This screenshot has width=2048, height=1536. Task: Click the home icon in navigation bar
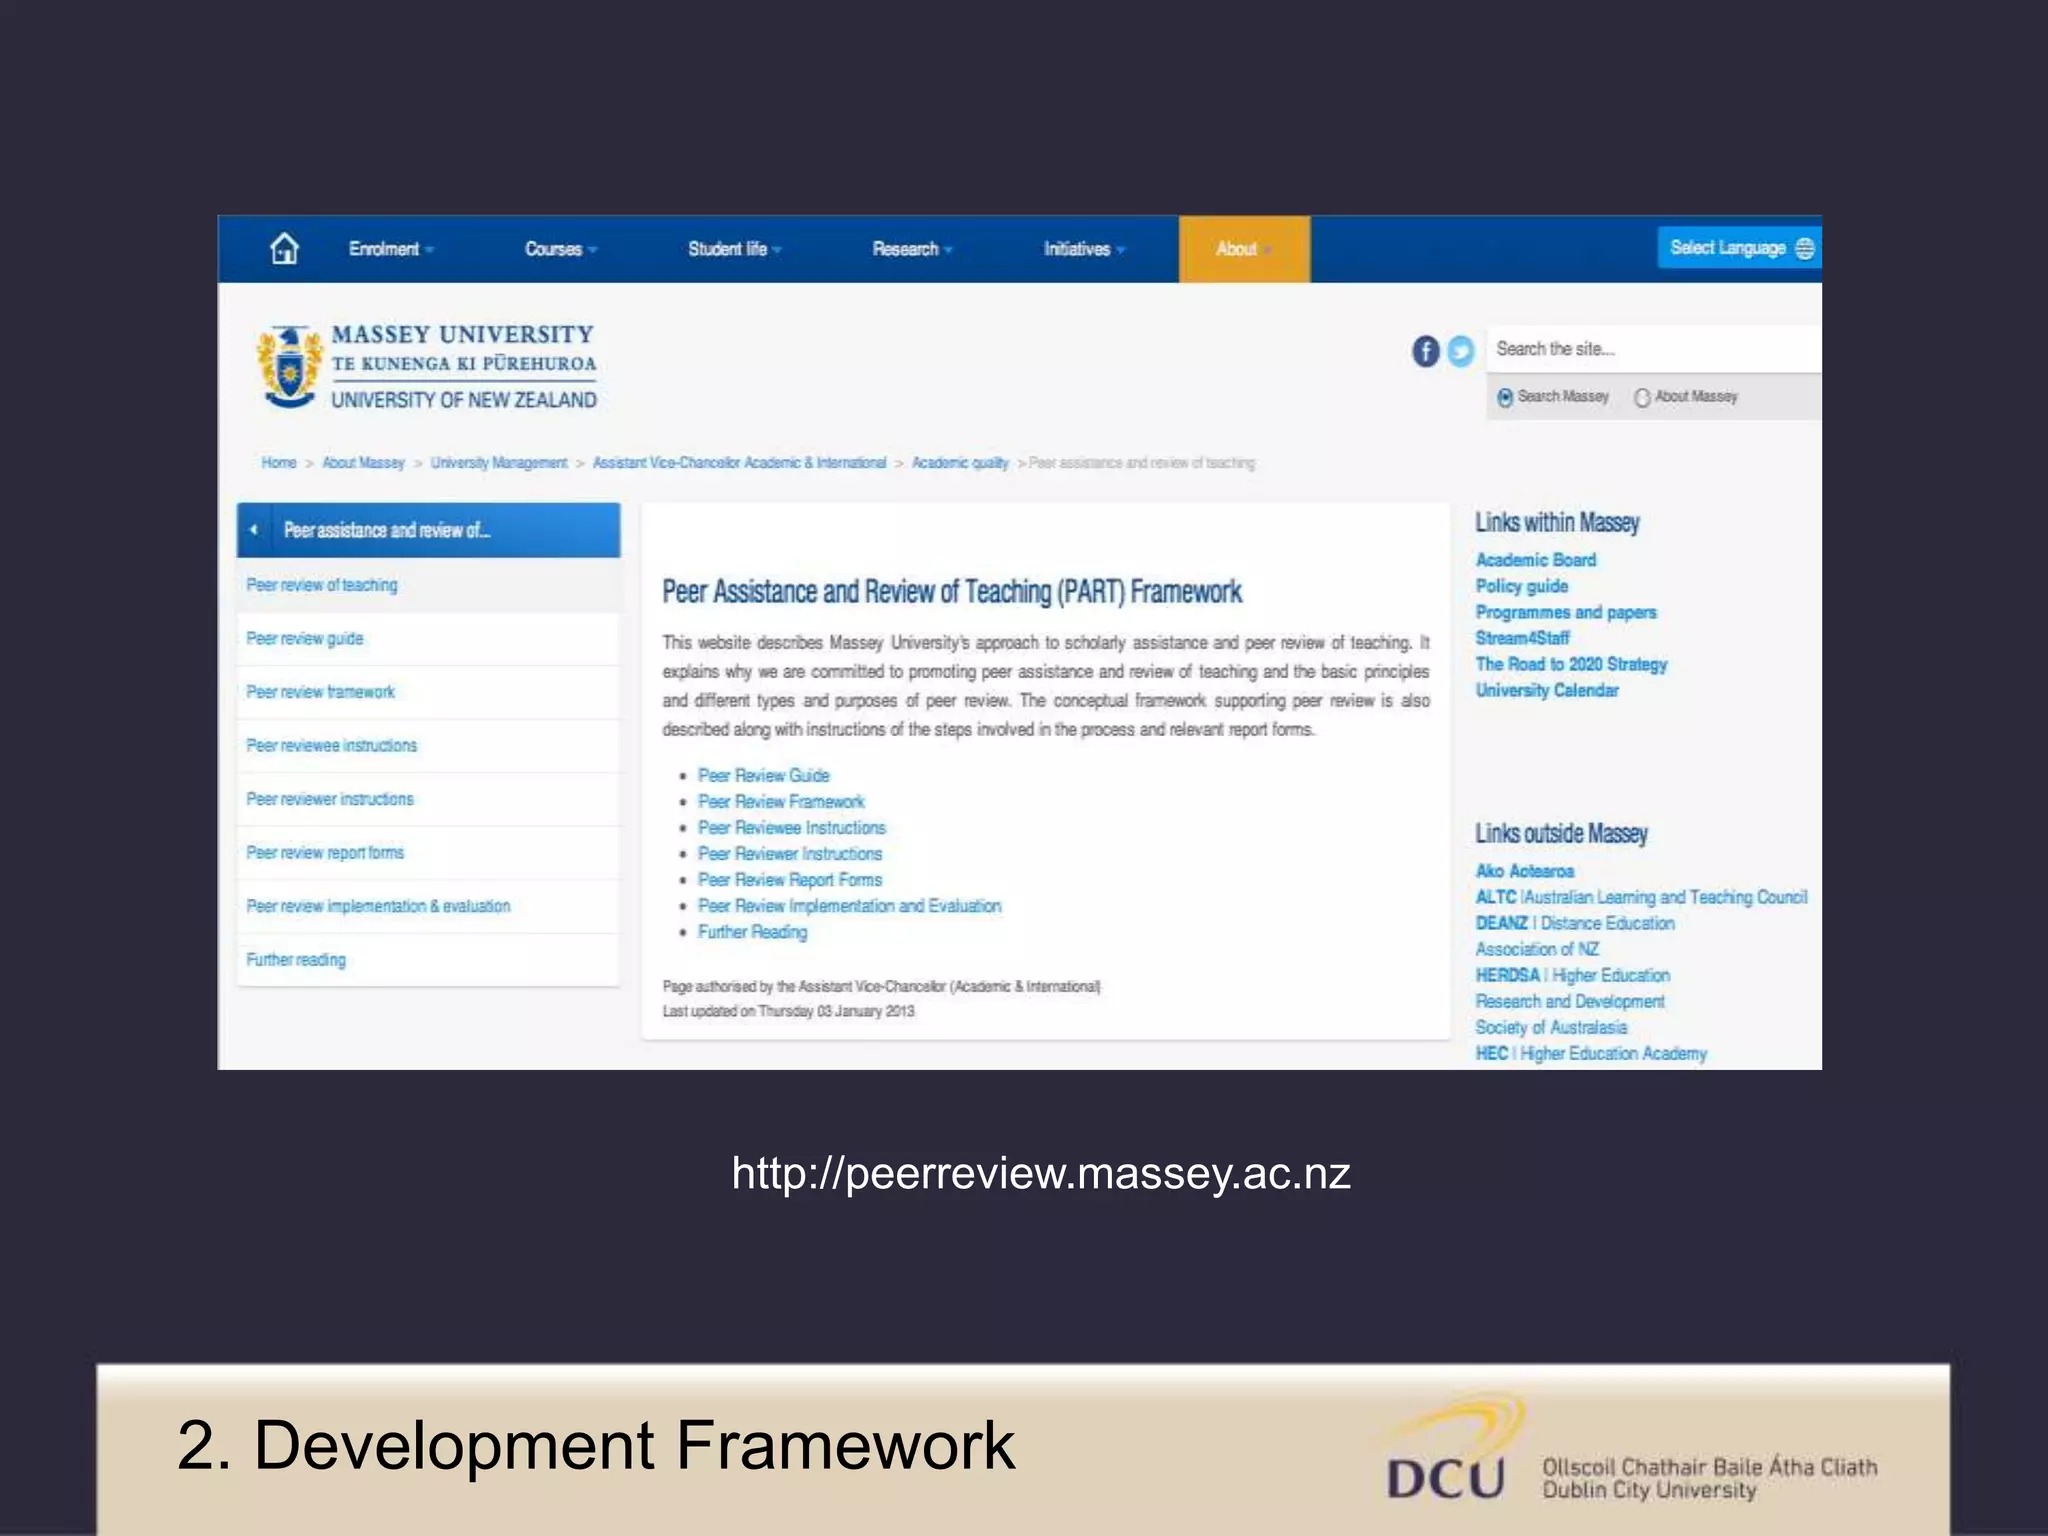coord(285,248)
